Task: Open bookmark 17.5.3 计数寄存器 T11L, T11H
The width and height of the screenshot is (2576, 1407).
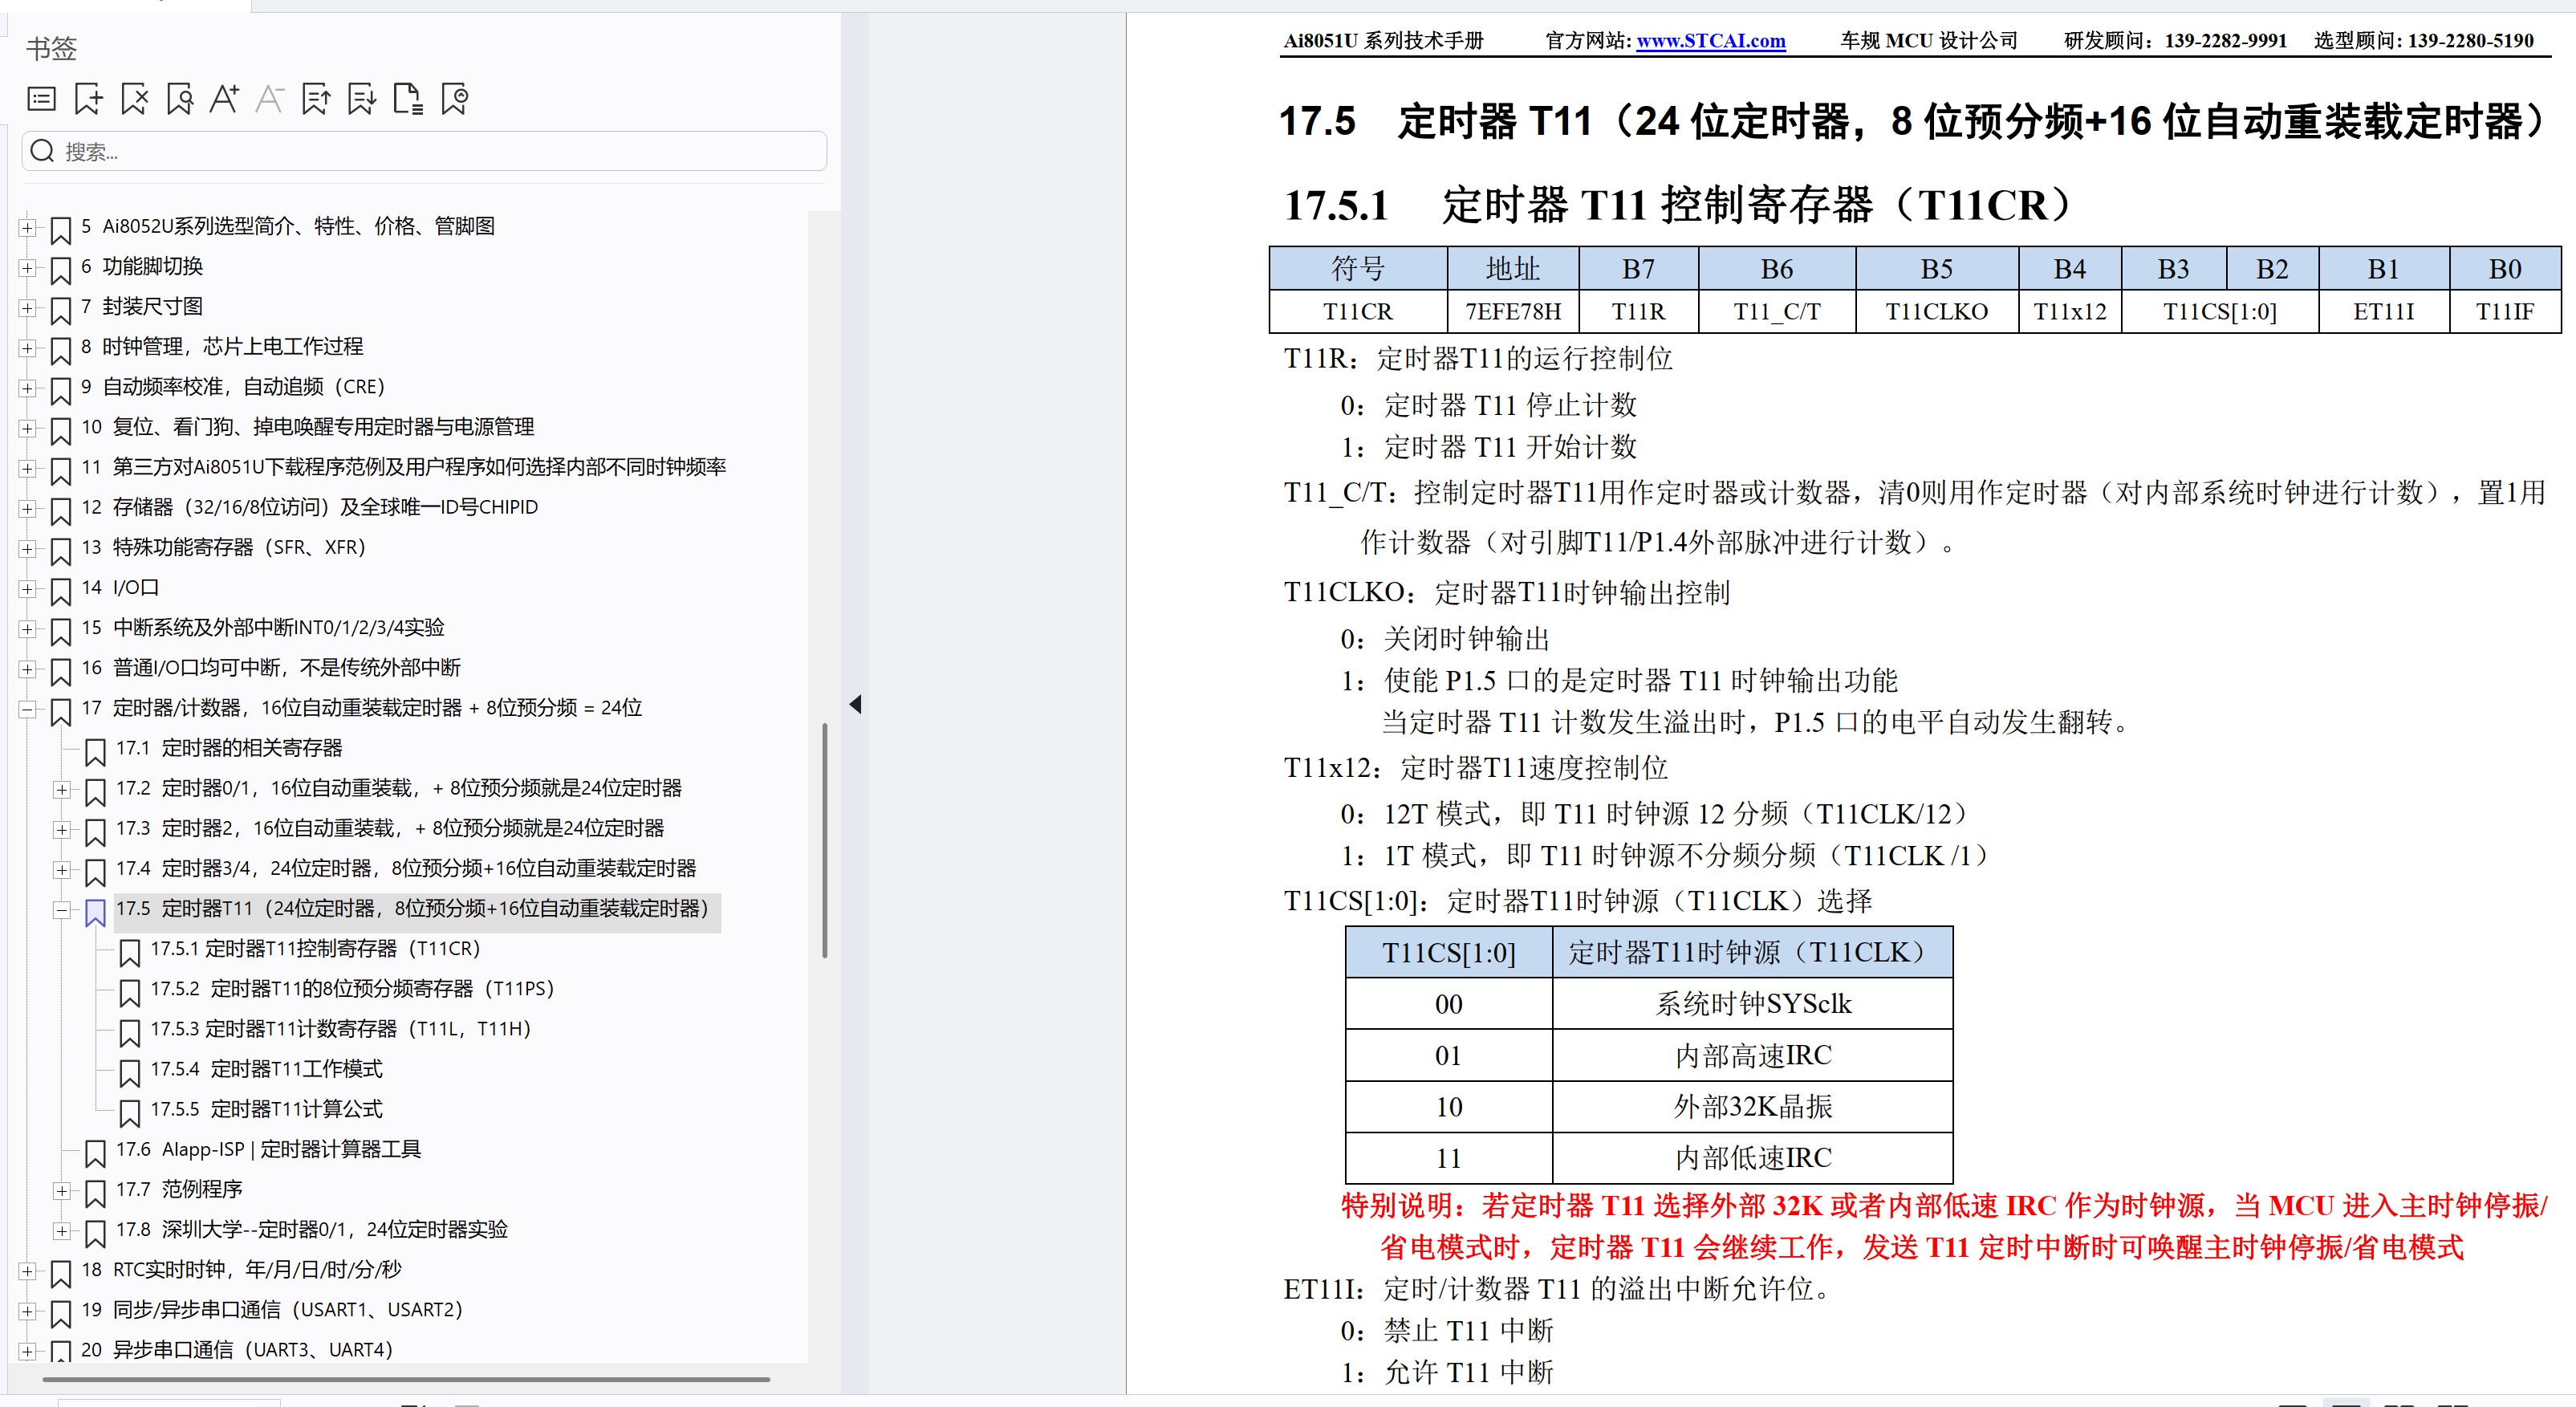Action: [340, 1029]
